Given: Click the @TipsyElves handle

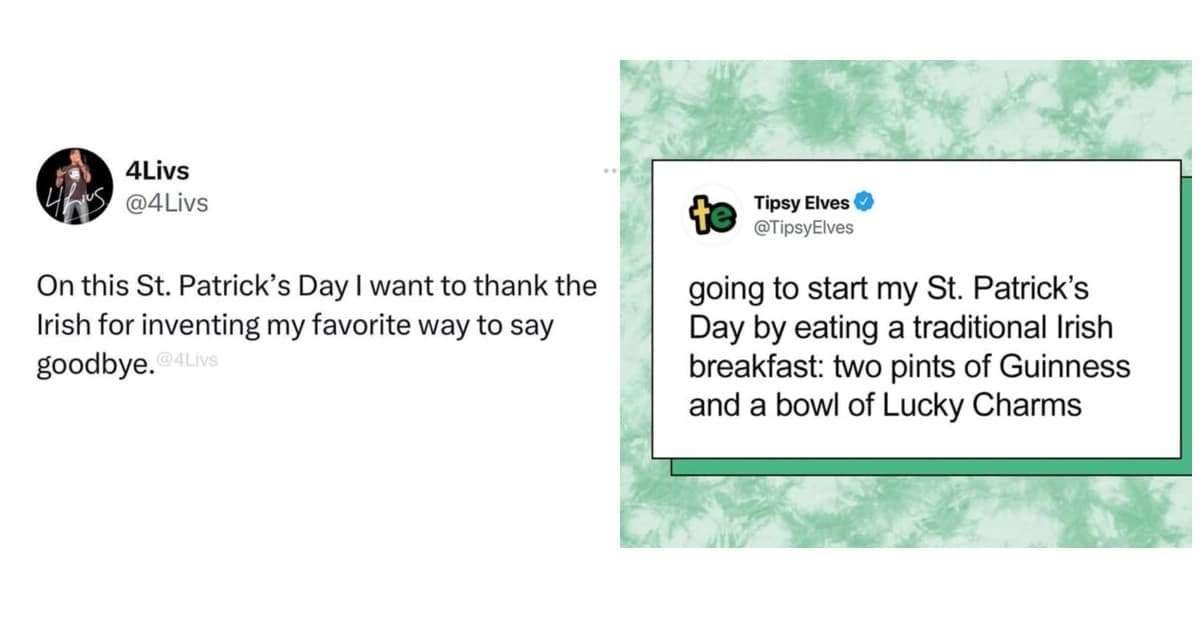Looking at the screenshot, I should tap(803, 227).
